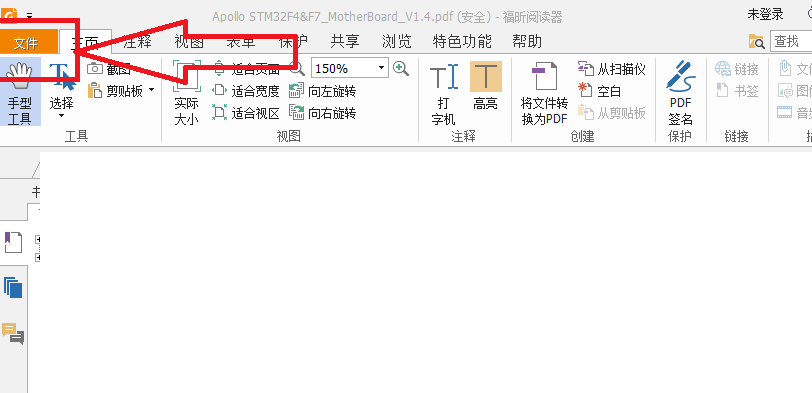Click the find folder search icon

tap(757, 41)
